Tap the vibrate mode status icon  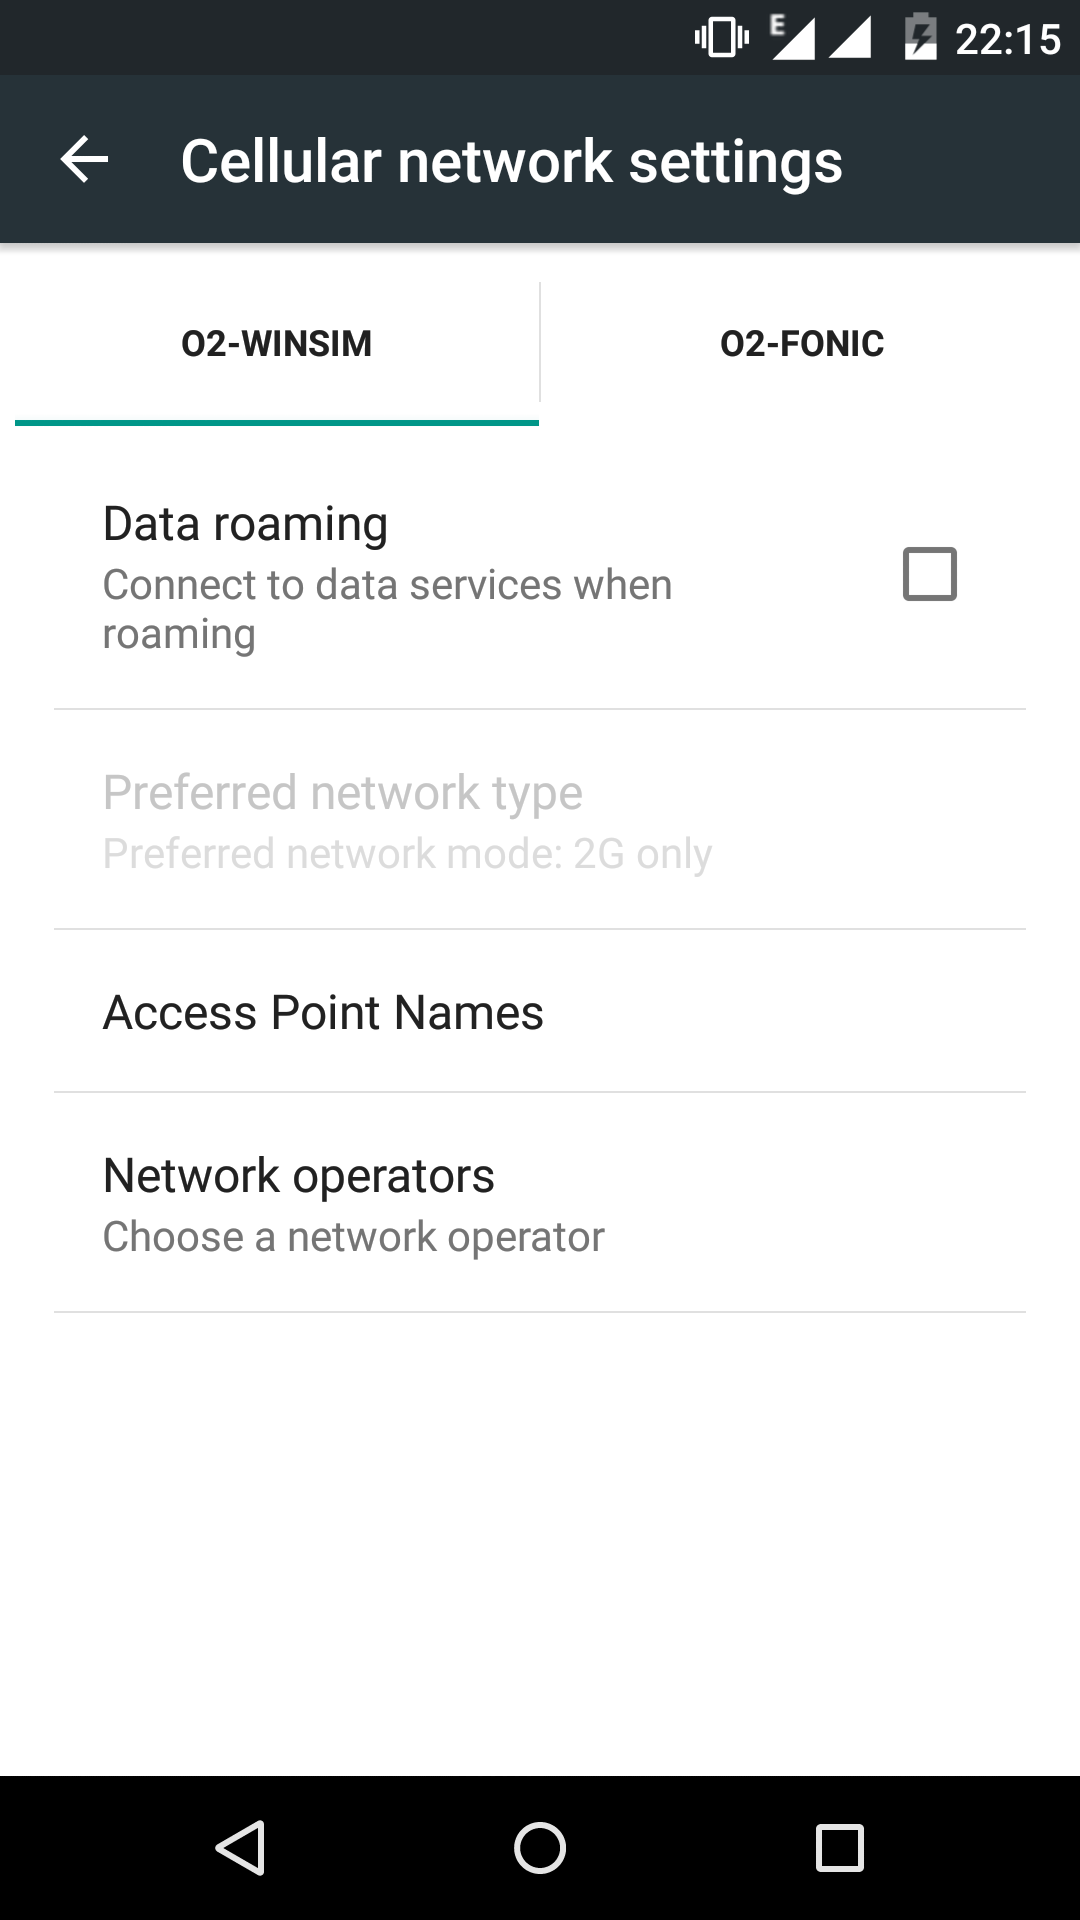[721, 38]
